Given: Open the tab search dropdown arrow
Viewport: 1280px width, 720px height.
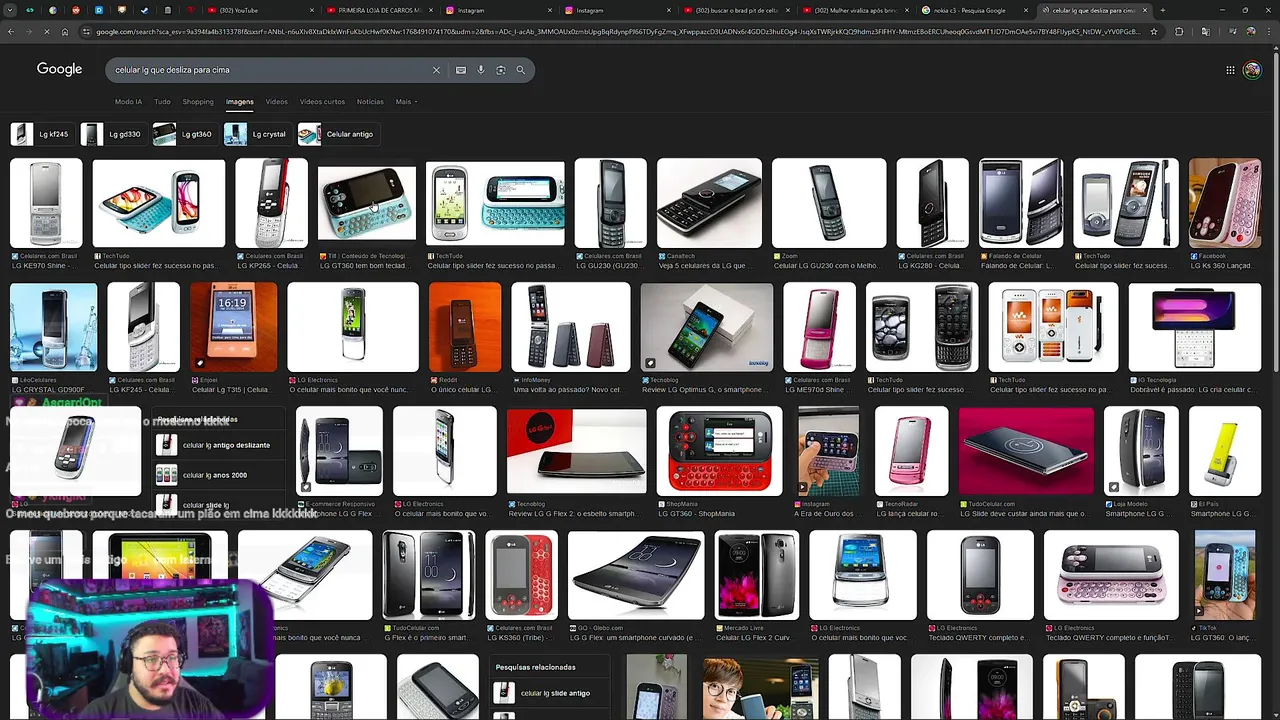Looking at the screenshot, I should tap(10, 10).
